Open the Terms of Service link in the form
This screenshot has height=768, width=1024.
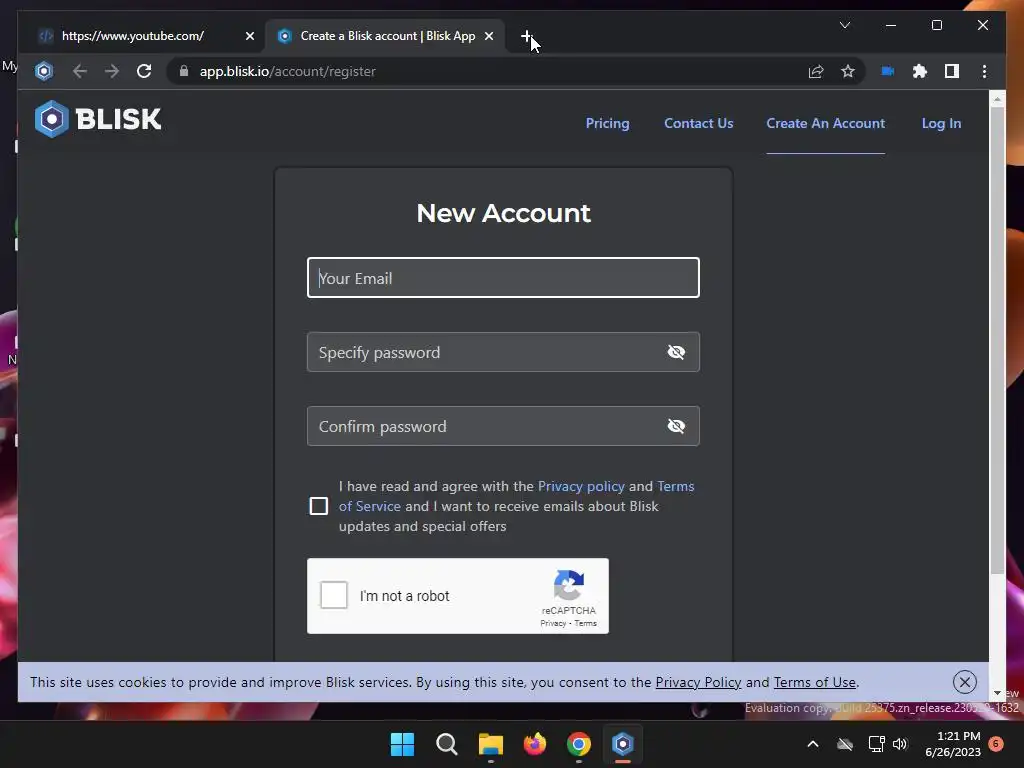(370, 507)
